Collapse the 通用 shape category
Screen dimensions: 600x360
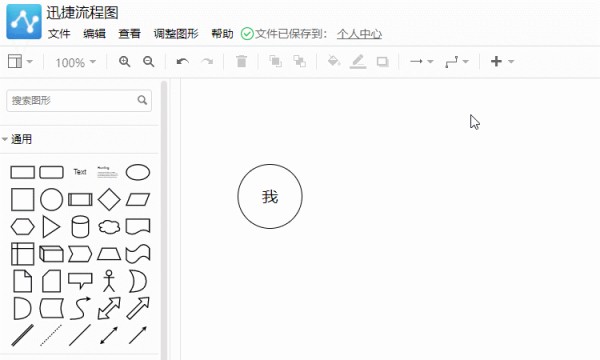click(17, 139)
